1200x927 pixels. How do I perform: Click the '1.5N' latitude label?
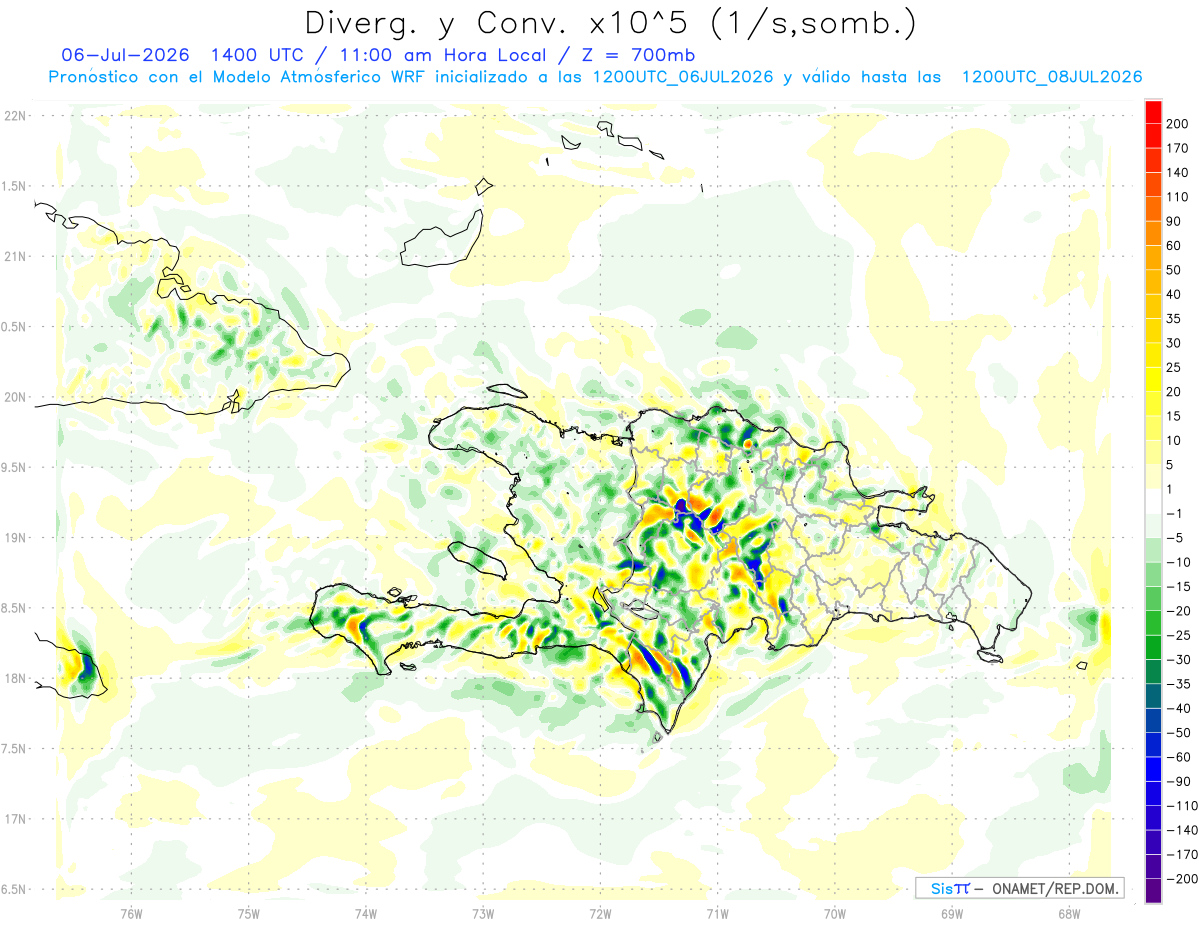(x=15, y=186)
